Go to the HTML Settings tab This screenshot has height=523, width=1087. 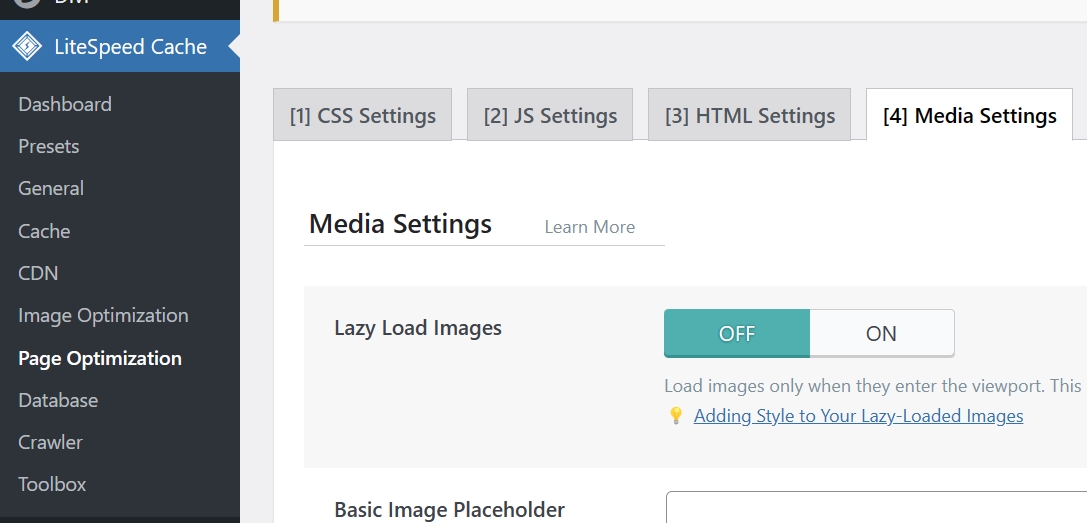pyautogui.click(x=749, y=115)
